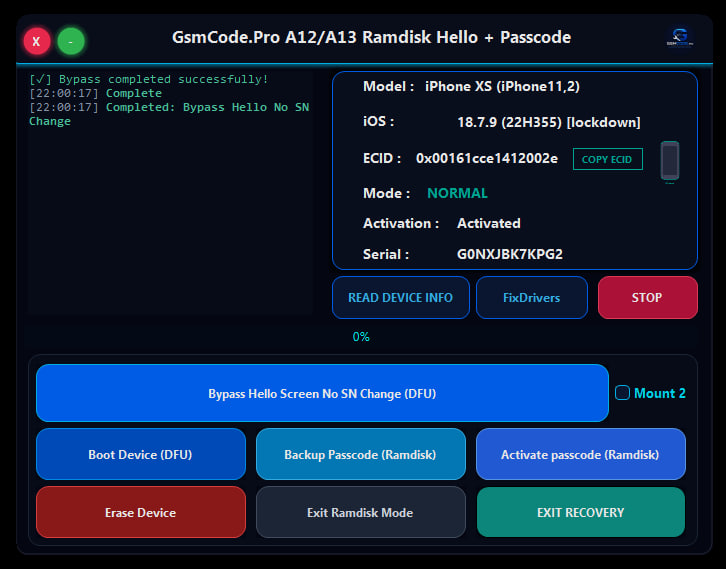This screenshot has height=569, width=726.
Task: Click the GsmCode logo icon
Action: point(680,38)
